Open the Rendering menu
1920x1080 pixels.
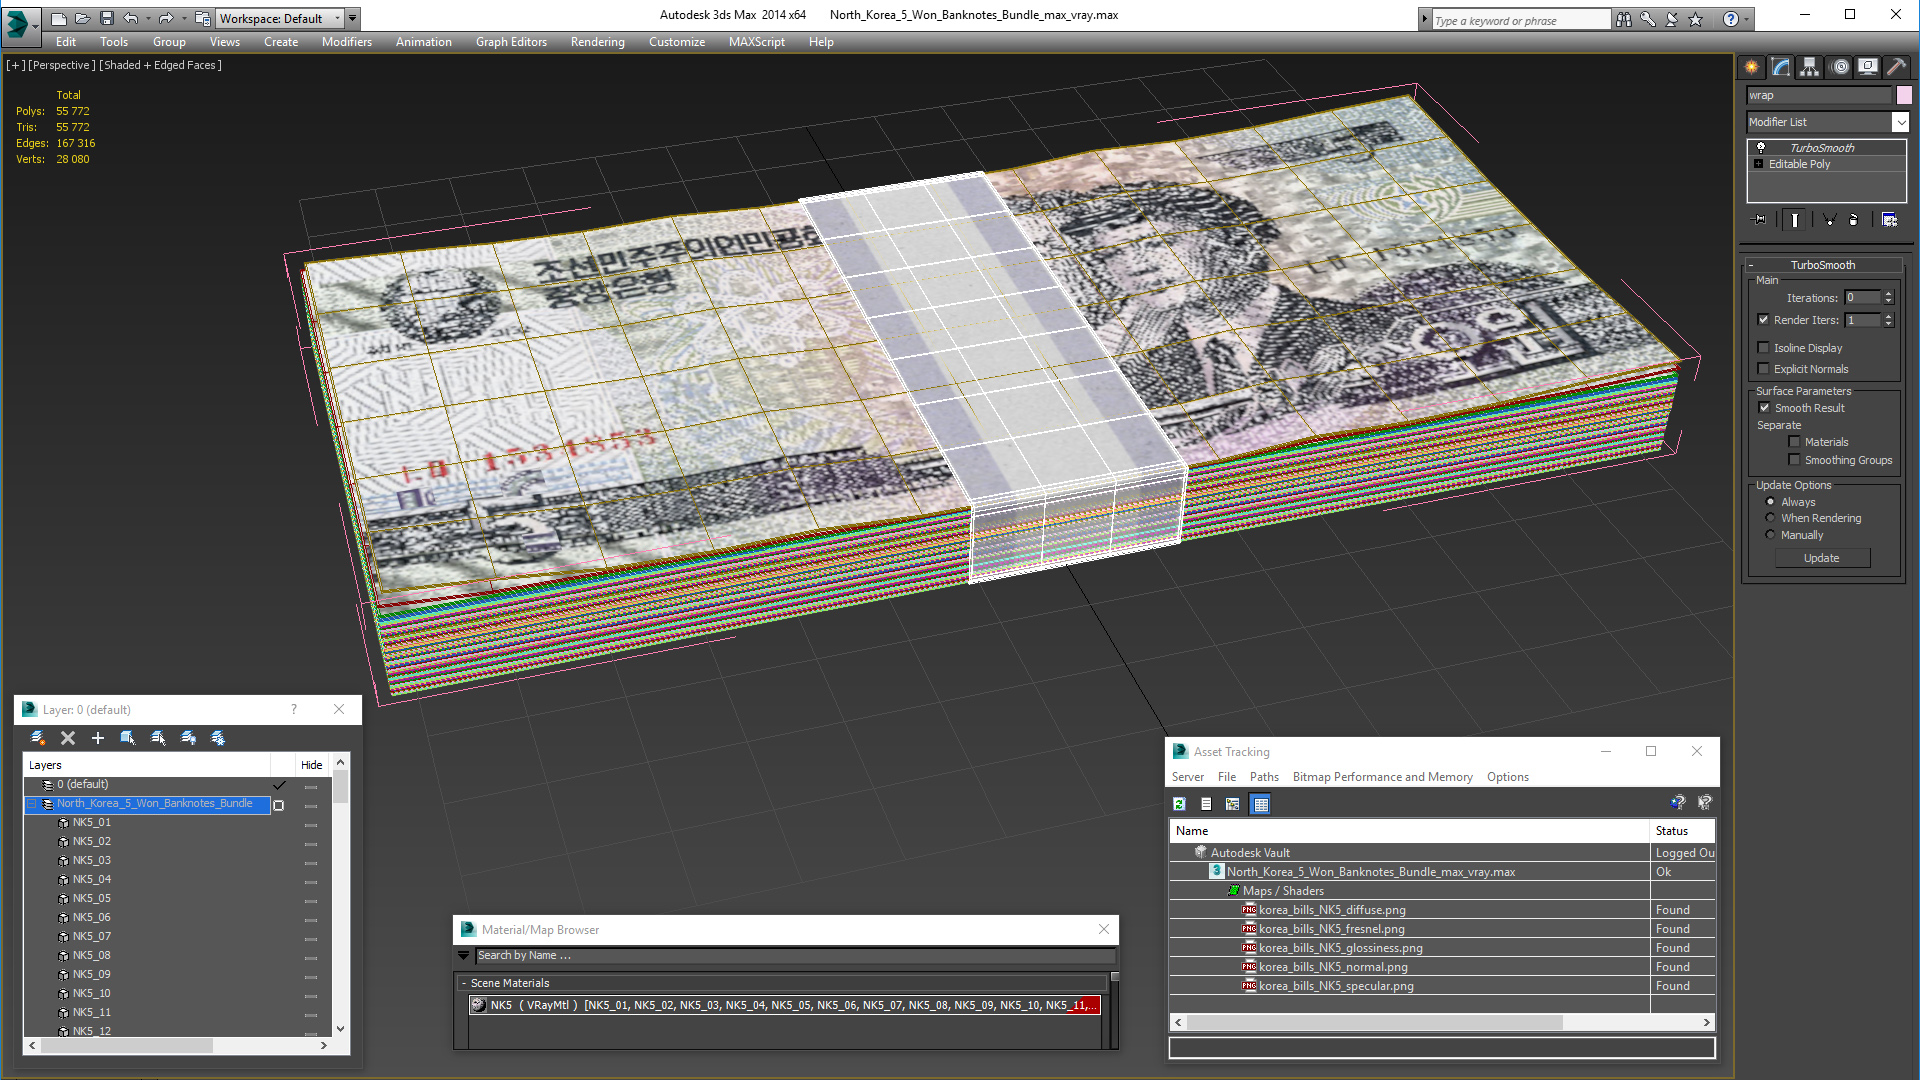[597, 42]
